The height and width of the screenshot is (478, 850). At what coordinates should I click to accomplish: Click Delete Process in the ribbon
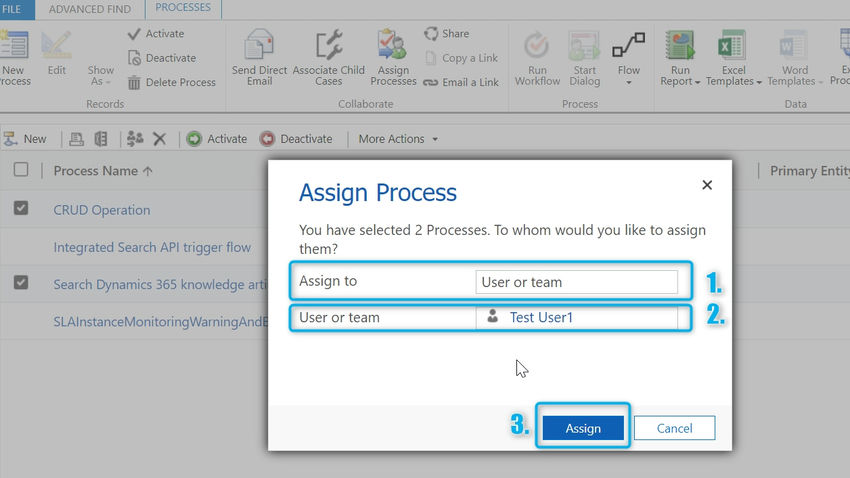coord(172,82)
